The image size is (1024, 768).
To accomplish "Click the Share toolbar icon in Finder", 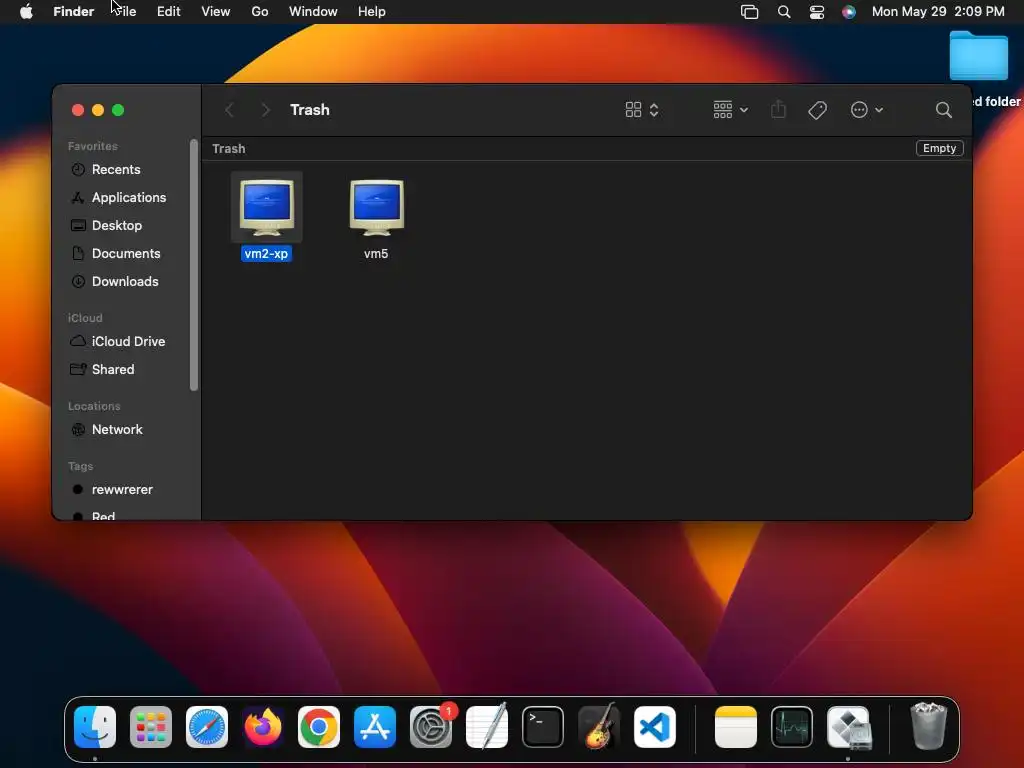I will (778, 110).
